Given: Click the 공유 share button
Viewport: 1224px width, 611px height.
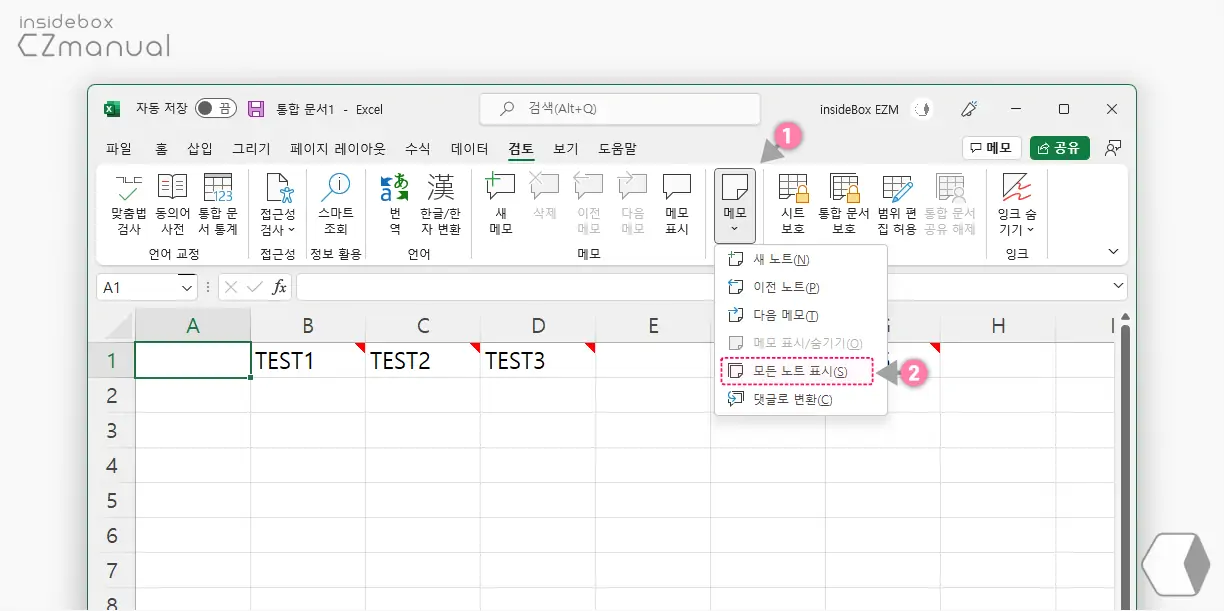Looking at the screenshot, I should [x=1060, y=148].
